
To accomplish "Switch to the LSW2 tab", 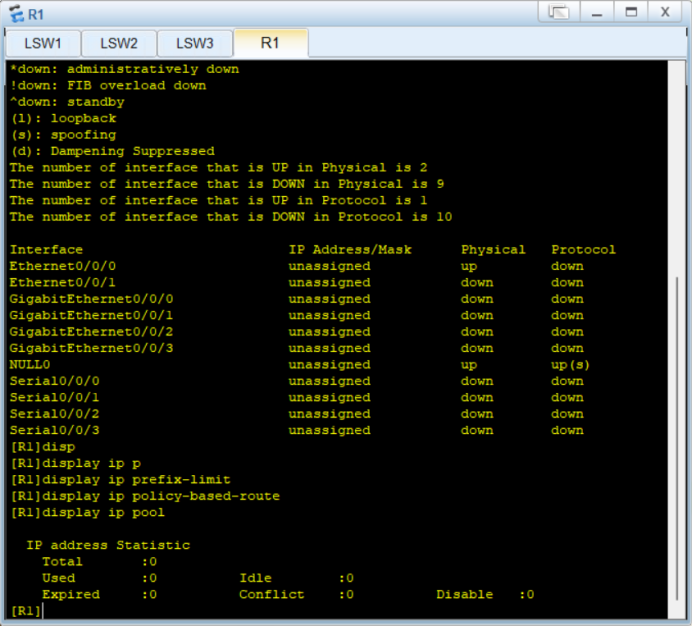I will (x=119, y=43).
